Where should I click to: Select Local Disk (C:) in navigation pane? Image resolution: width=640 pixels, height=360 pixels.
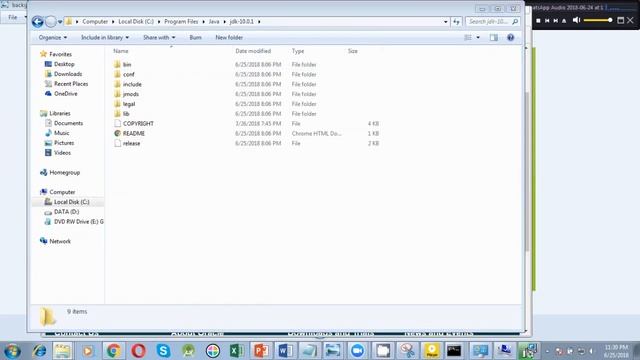71,202
